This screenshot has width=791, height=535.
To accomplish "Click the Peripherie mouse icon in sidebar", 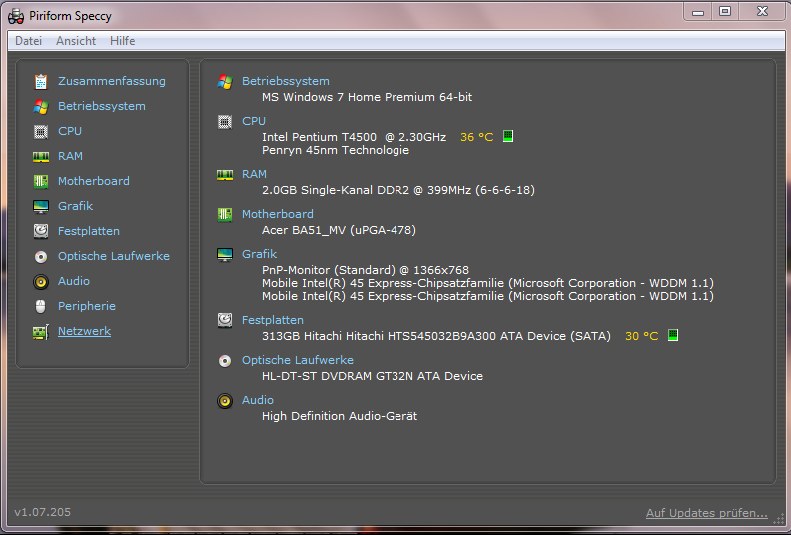I will pyautogui.click(x=41, y=306).
